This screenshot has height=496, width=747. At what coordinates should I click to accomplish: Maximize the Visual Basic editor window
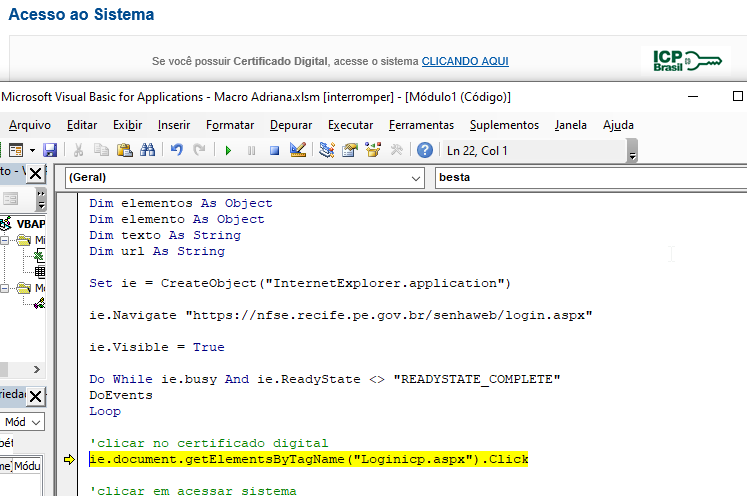click(x=737, y=96)
